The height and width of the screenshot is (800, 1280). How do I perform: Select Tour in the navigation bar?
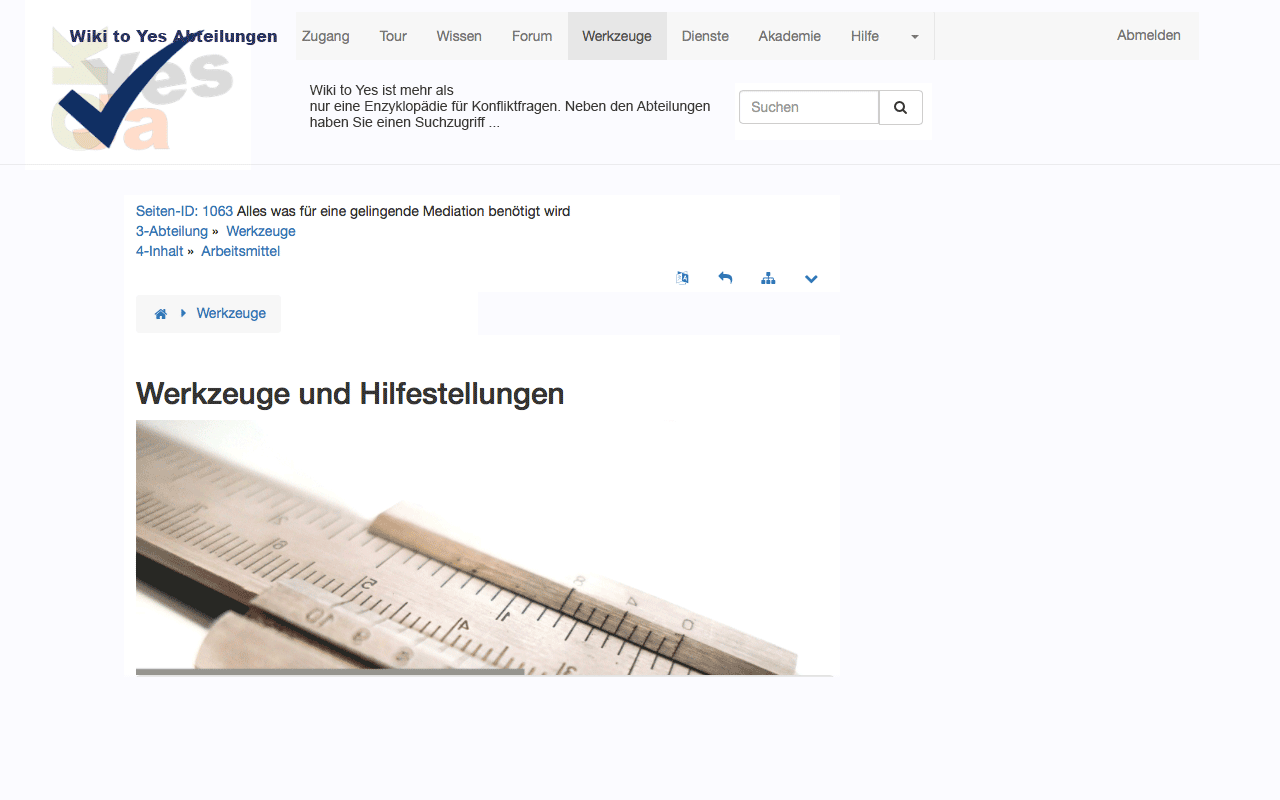pyautogui.click(x=393, y=36)
